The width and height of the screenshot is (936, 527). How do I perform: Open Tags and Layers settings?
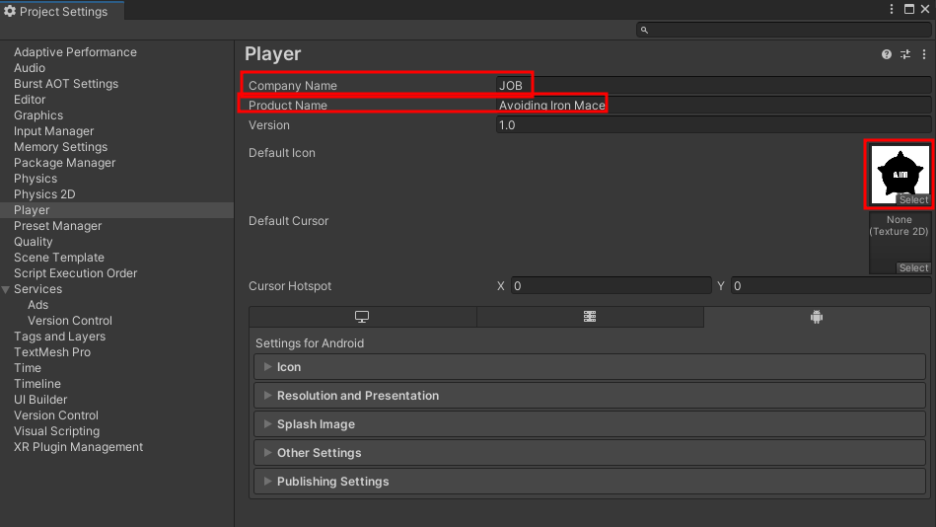(59, 337)
